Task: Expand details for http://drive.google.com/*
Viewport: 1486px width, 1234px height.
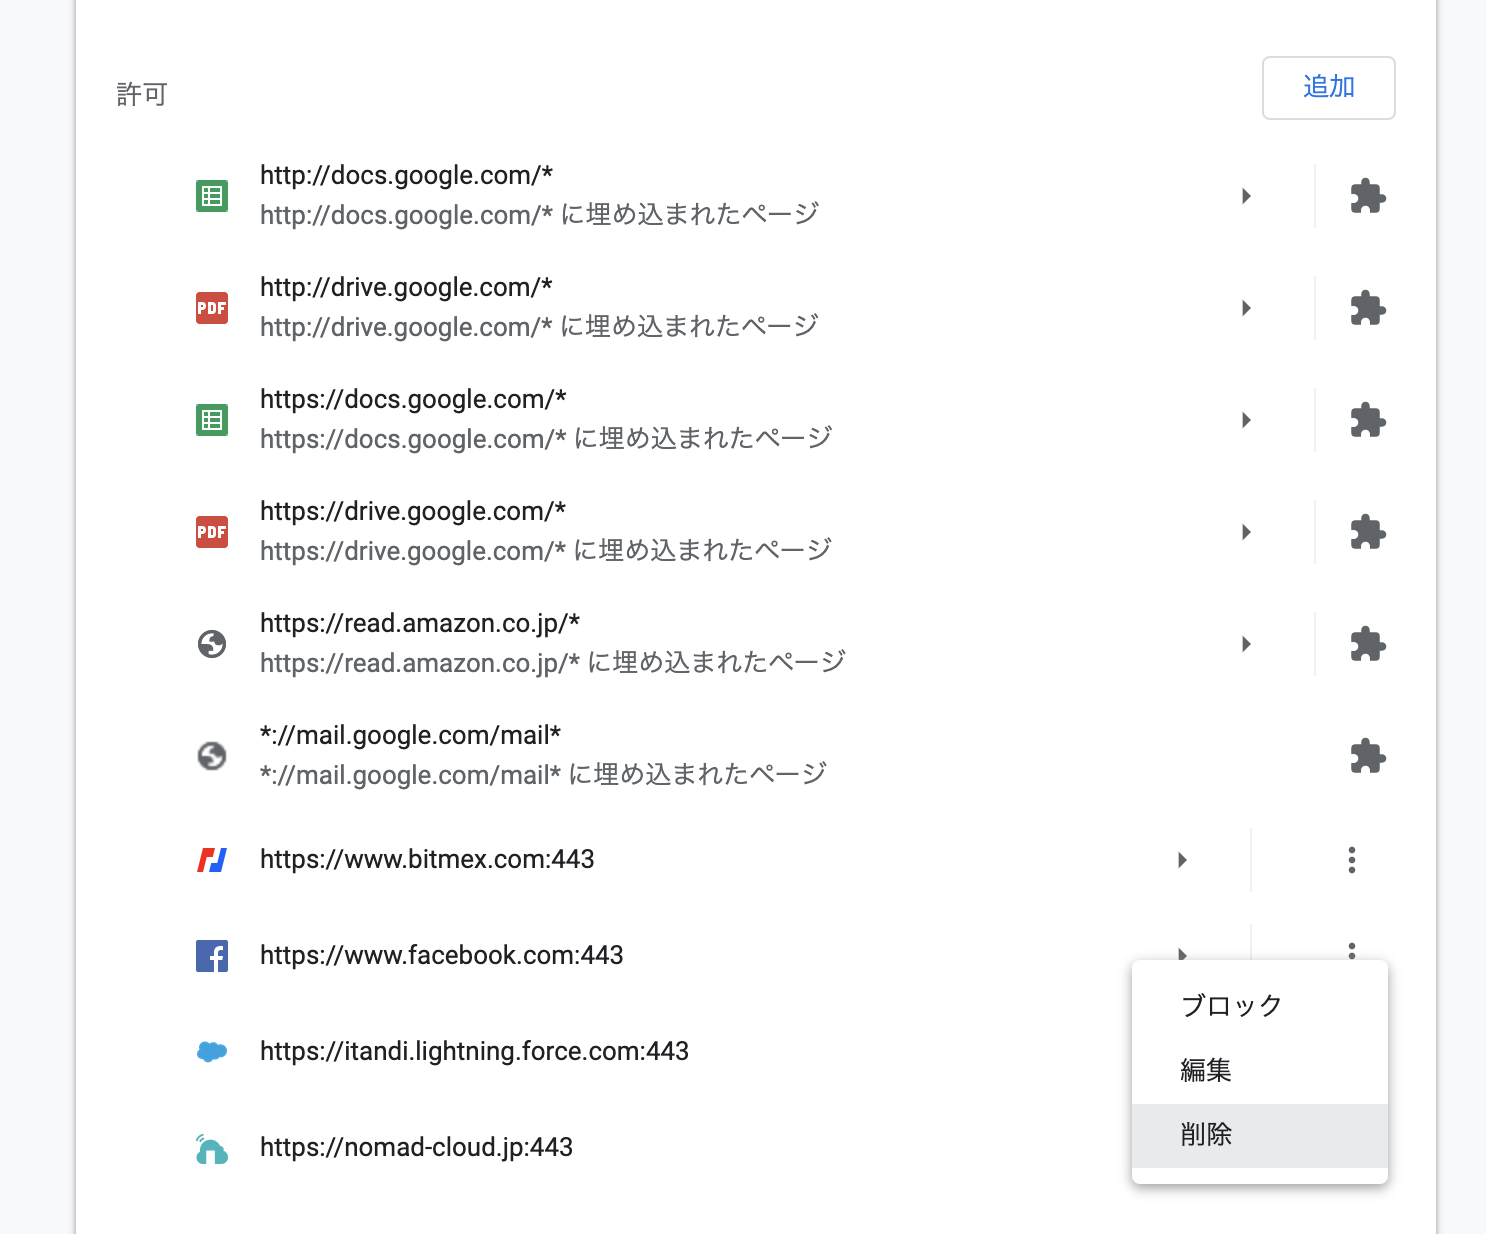Action: click(x=1246, y=308)
